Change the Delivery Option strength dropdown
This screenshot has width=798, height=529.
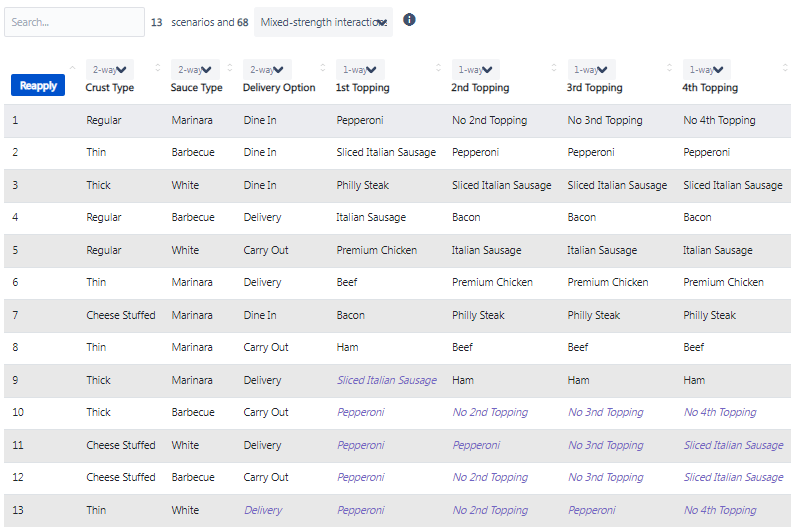coord(267,70)
